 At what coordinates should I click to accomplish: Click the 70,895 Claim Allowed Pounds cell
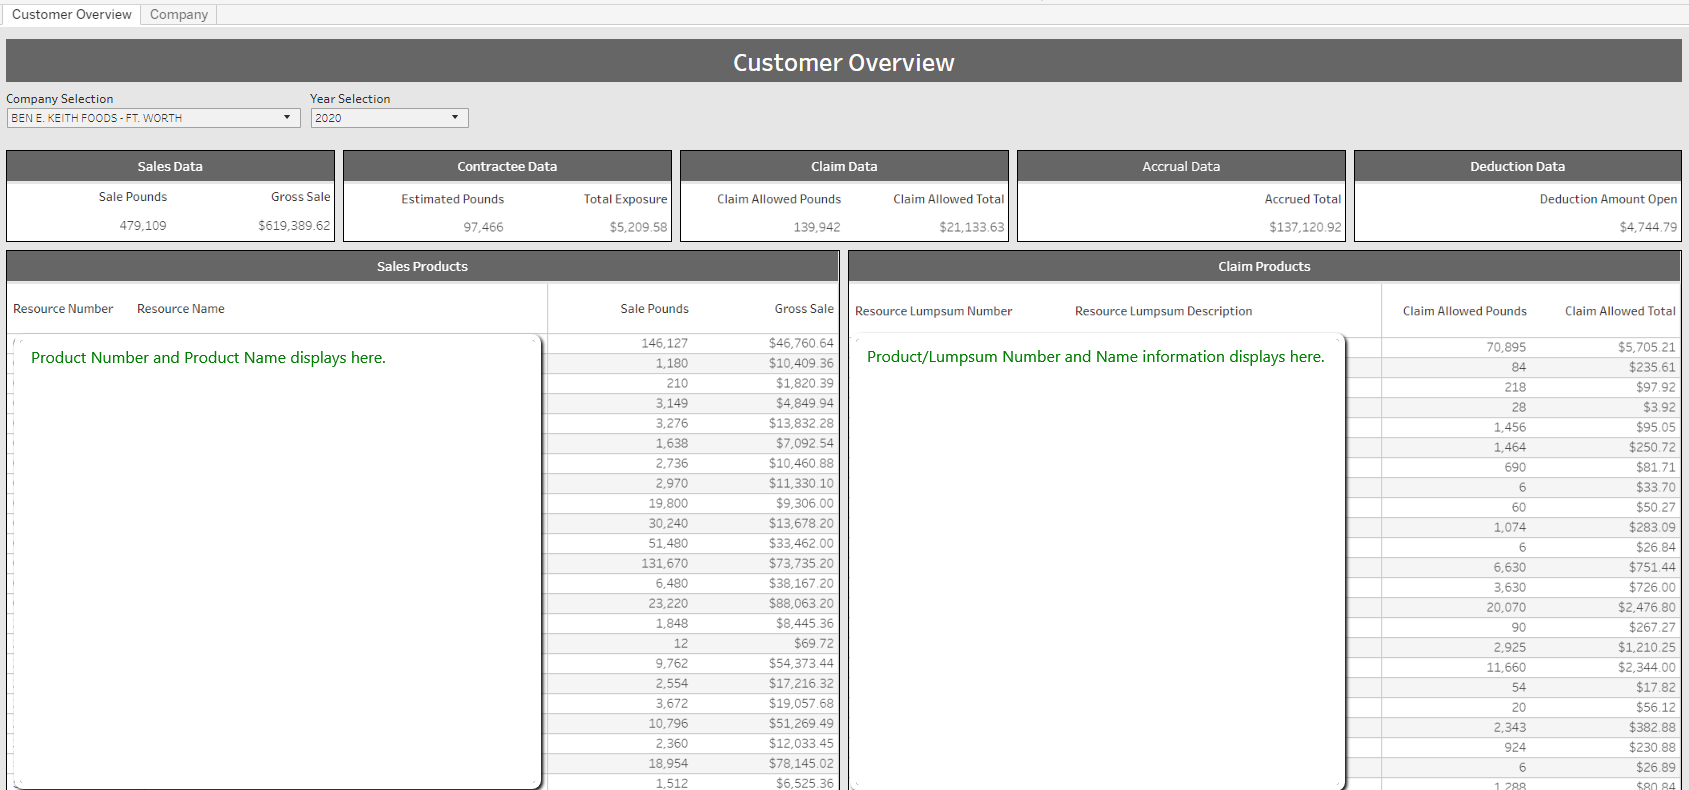(1505, 347)
